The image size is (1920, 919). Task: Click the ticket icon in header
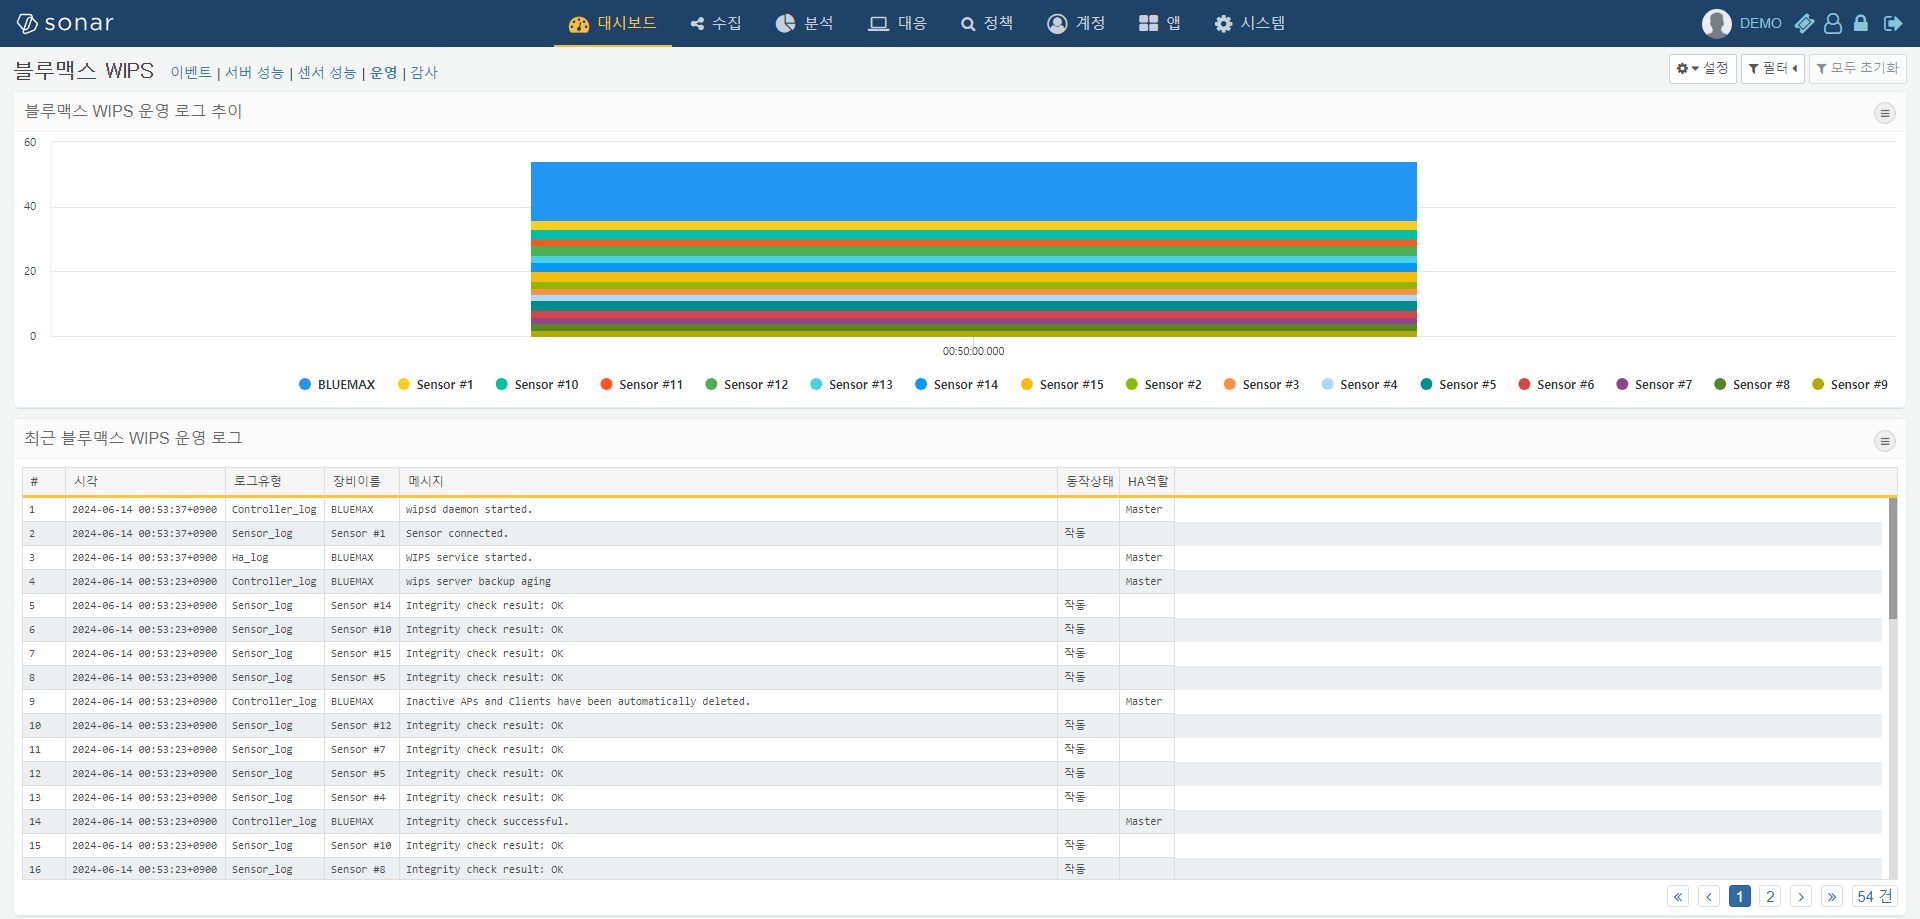pyautogui.click(x=1804, y=23)
